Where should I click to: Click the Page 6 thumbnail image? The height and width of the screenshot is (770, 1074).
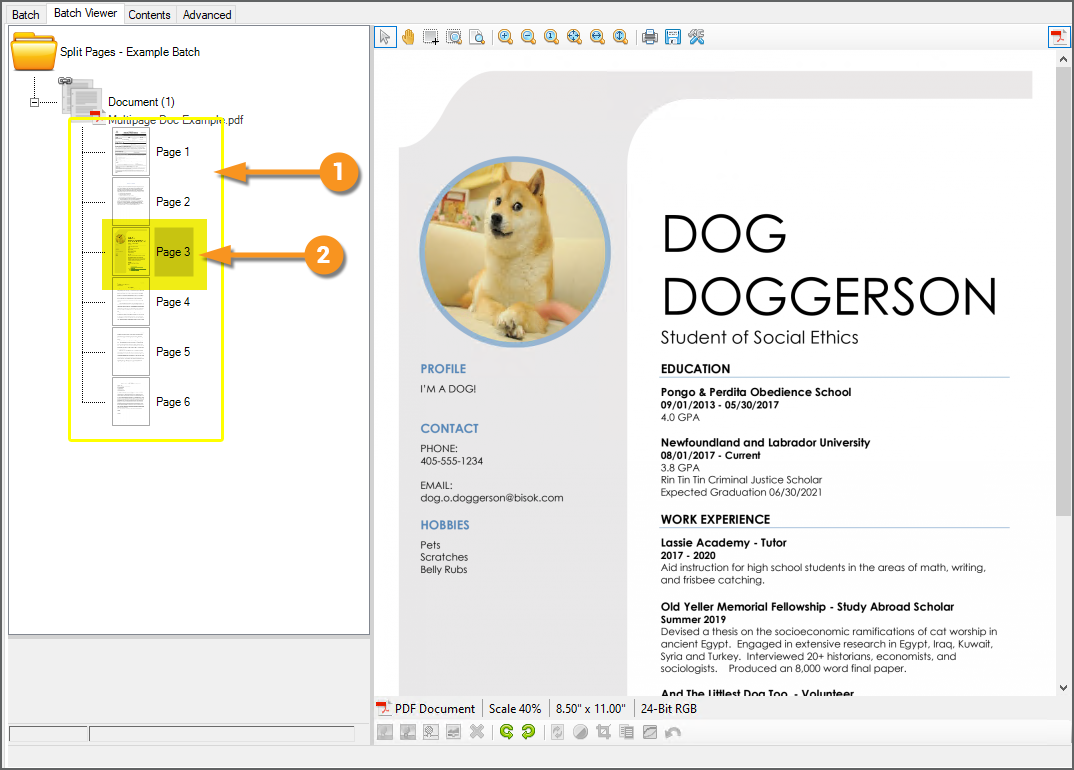point(131,401)
